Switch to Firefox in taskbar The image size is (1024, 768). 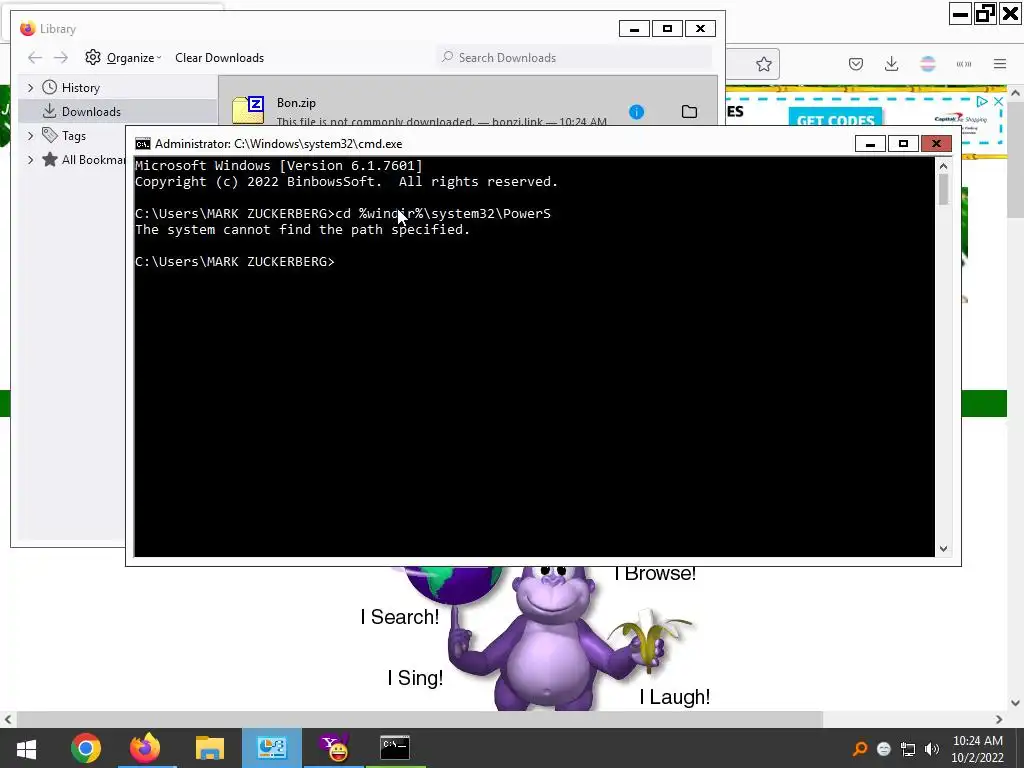145,748
